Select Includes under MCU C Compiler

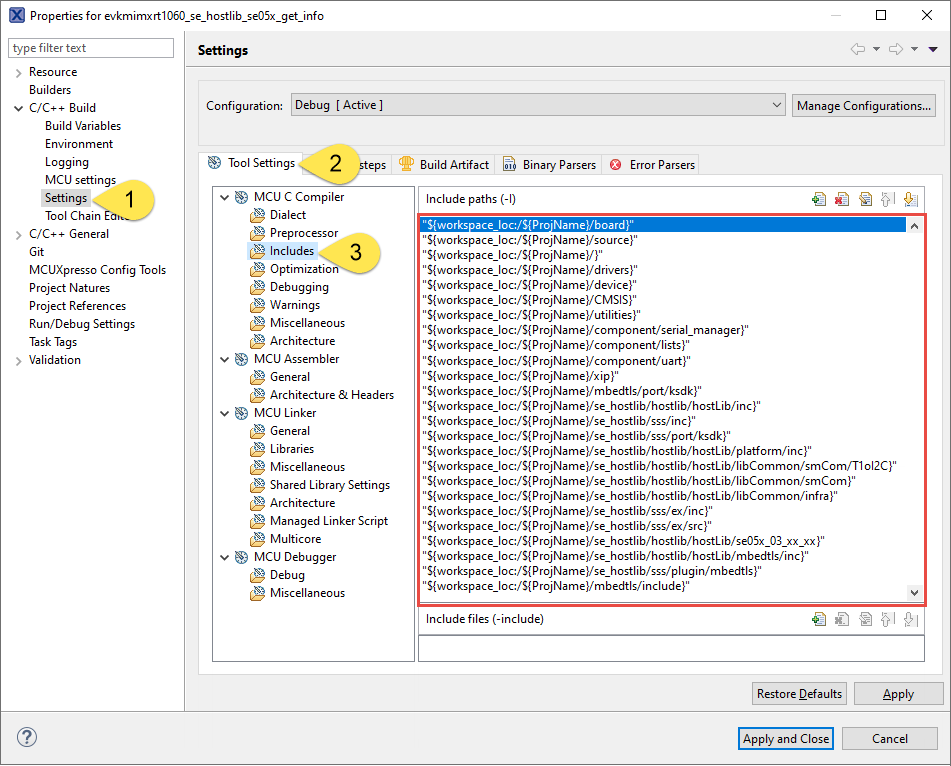point(291,251)
